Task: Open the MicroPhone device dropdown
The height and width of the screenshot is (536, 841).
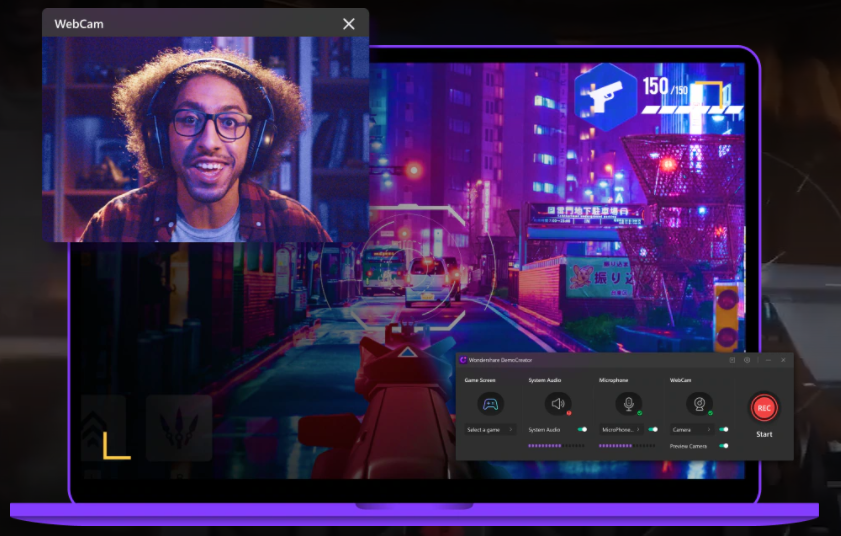Action: pyautogui.click(x=622, y=430)
